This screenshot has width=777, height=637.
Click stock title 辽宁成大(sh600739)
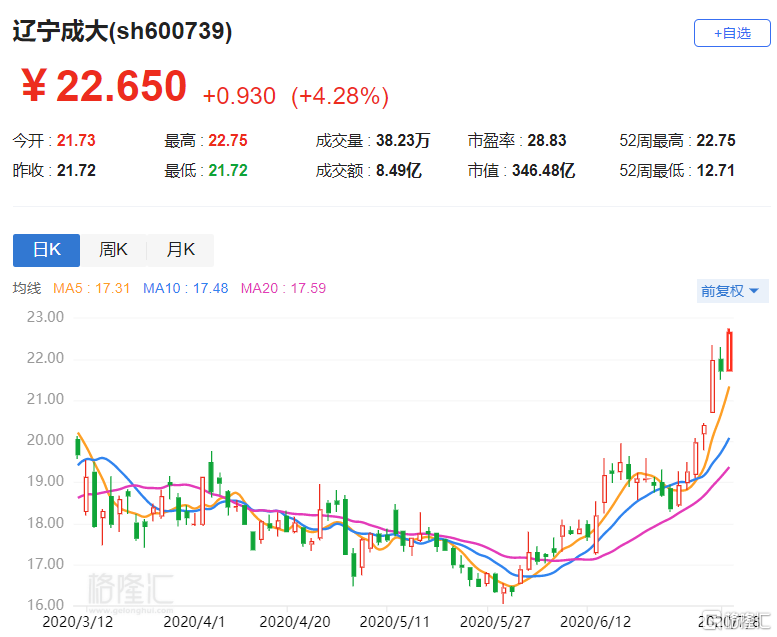click(122, 31)
